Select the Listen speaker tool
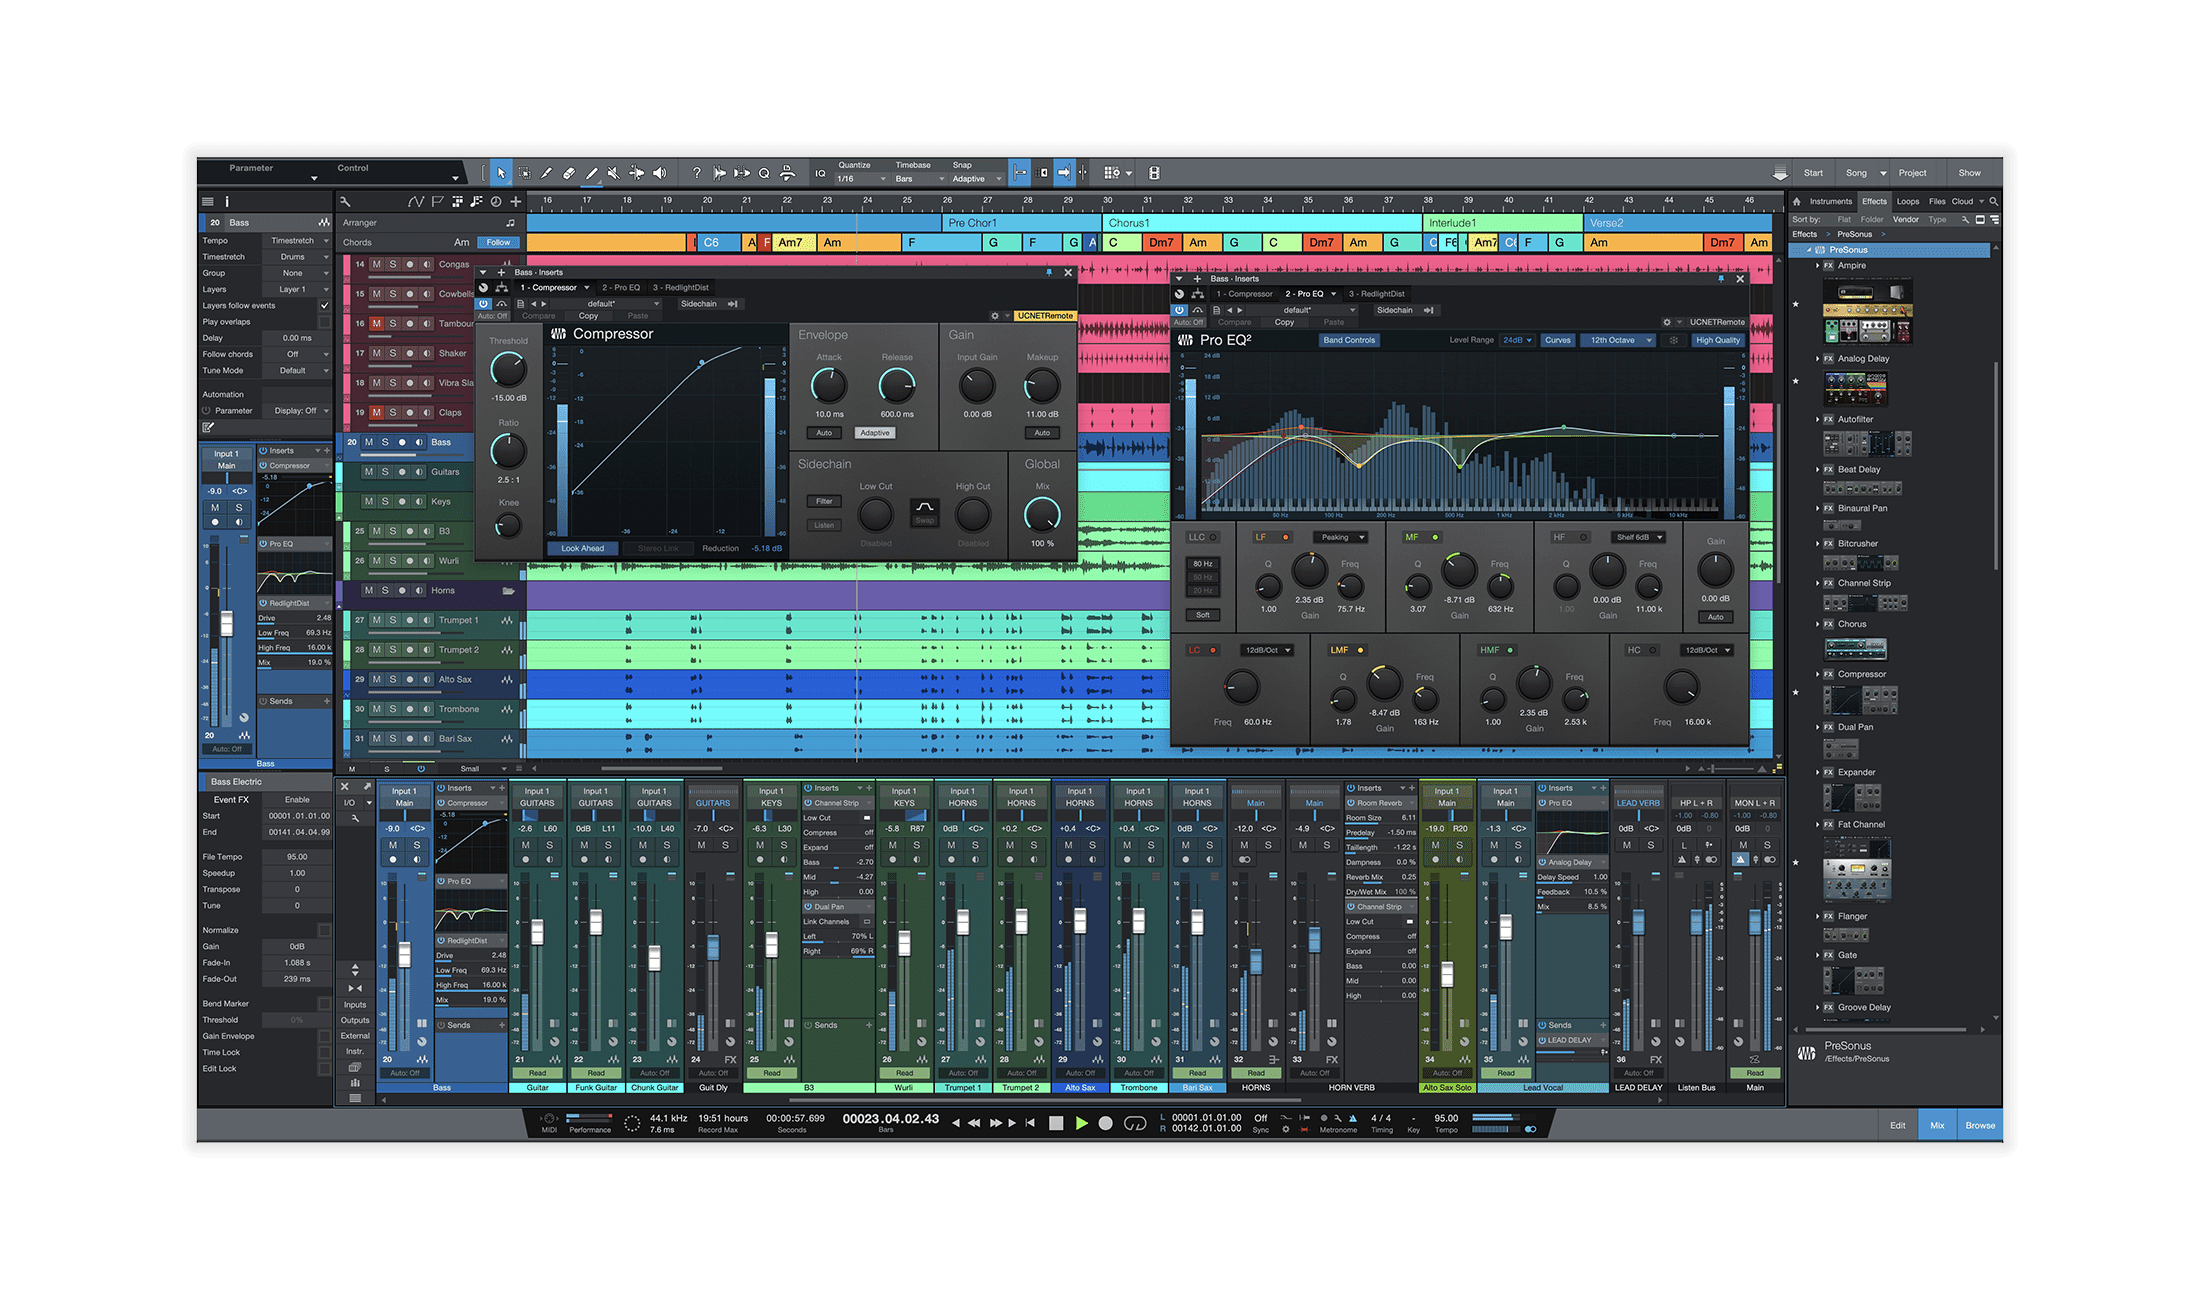This screenshot has width=2200, height=1300. (659, 173)
